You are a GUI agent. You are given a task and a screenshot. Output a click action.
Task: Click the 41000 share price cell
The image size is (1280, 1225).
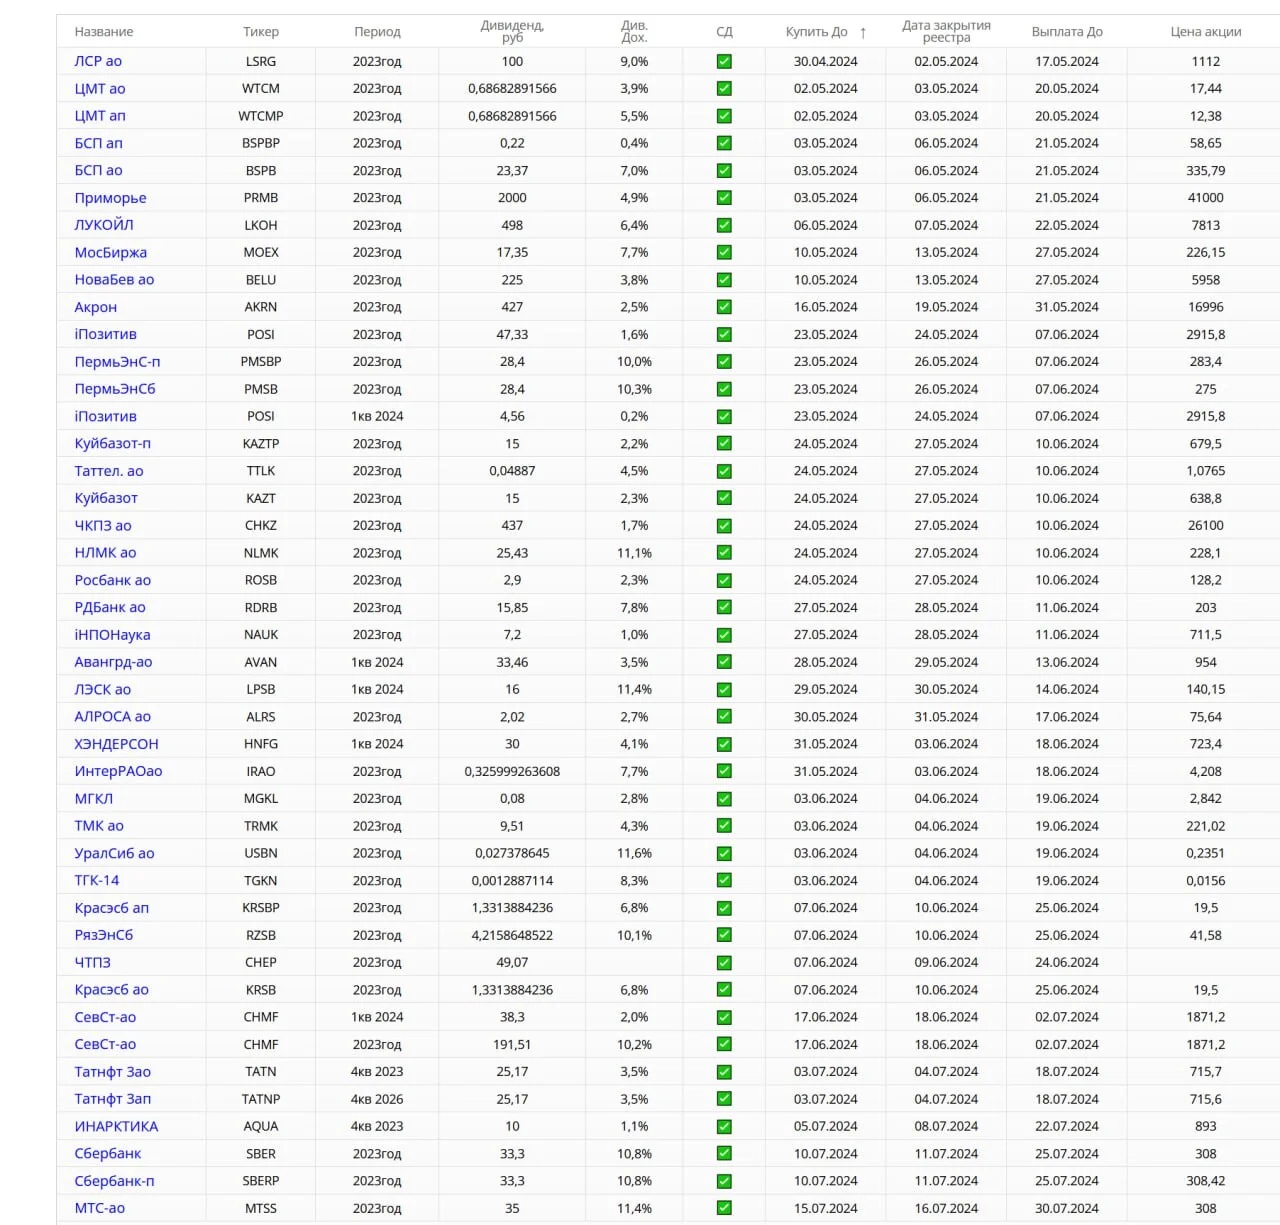(1206, 198)
